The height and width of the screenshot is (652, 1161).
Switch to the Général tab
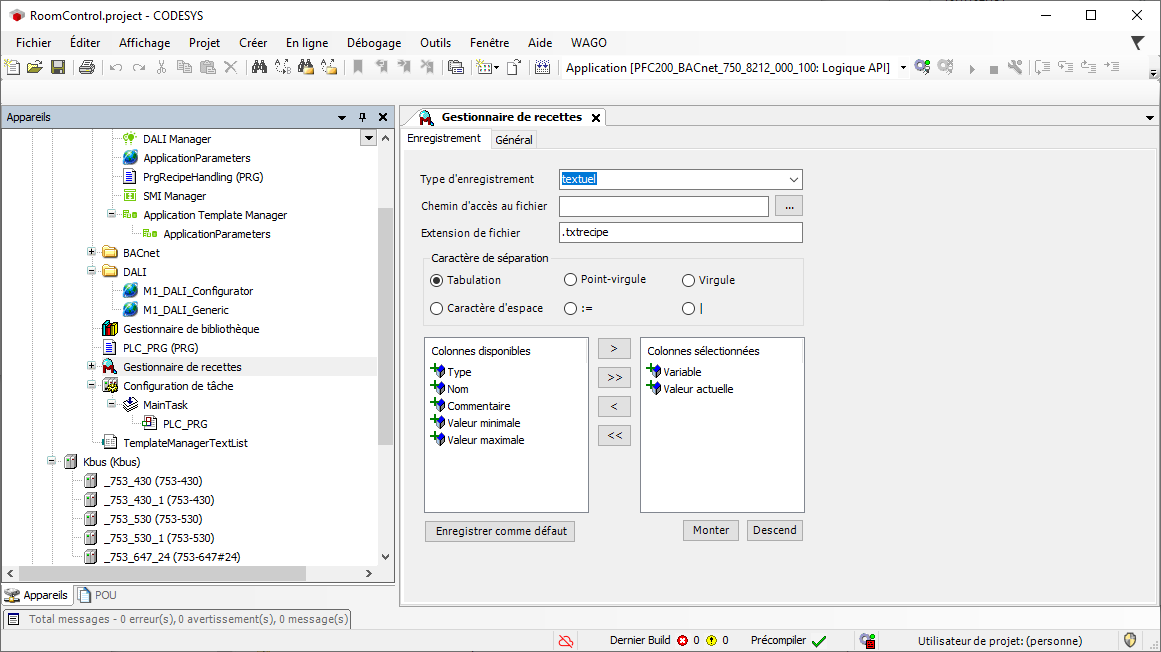point(514,139)
